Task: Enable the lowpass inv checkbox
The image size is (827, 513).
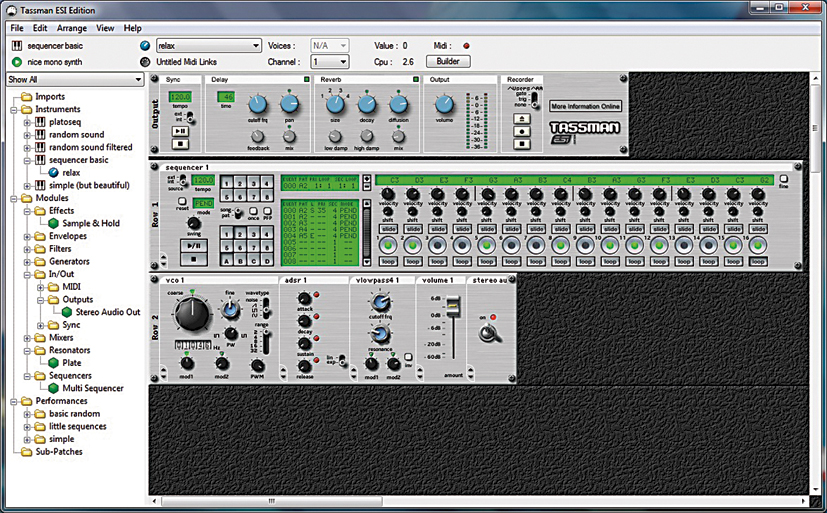Action: pyautogui.click(x=408, y=357)
